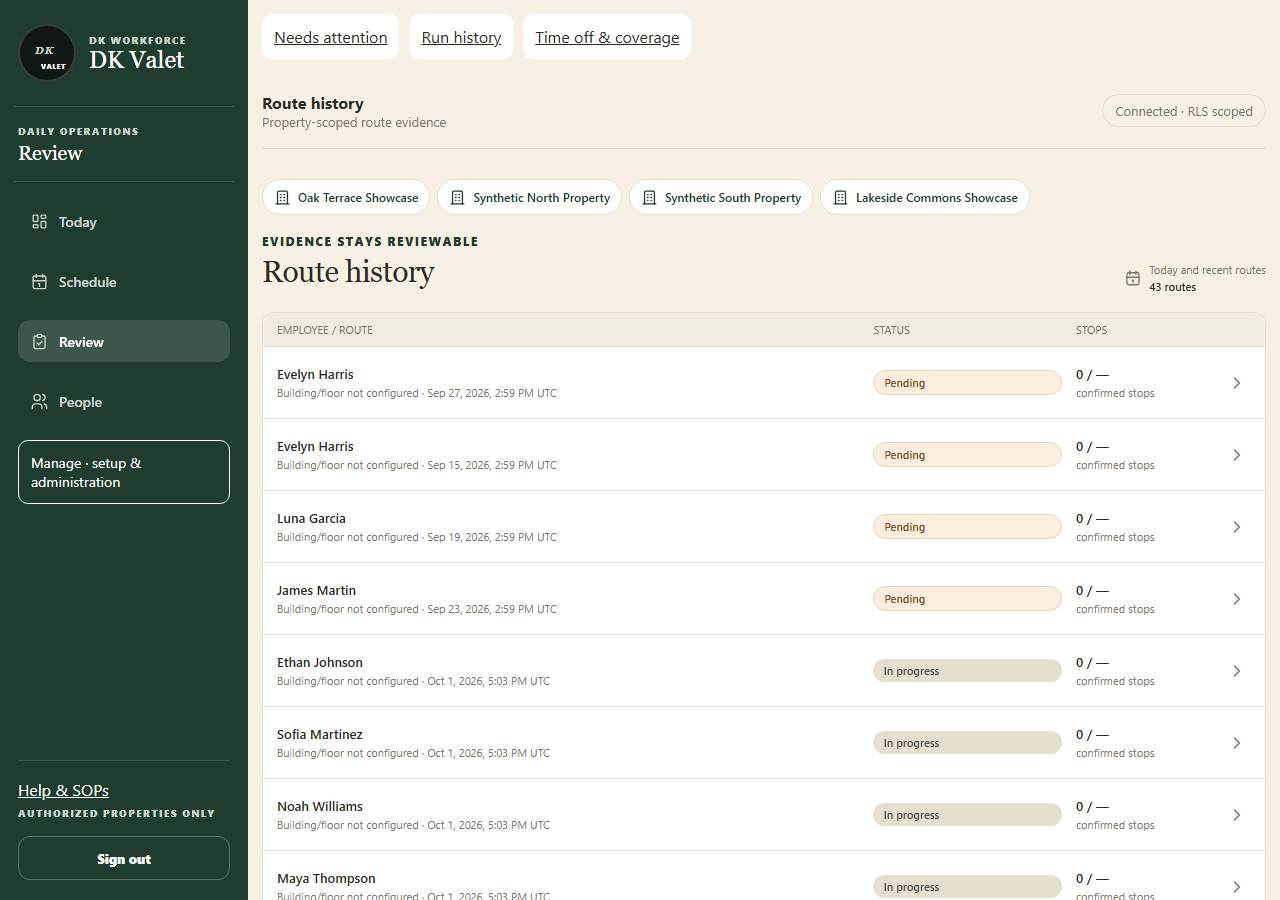Go to People in sidebar

[124, 402]
